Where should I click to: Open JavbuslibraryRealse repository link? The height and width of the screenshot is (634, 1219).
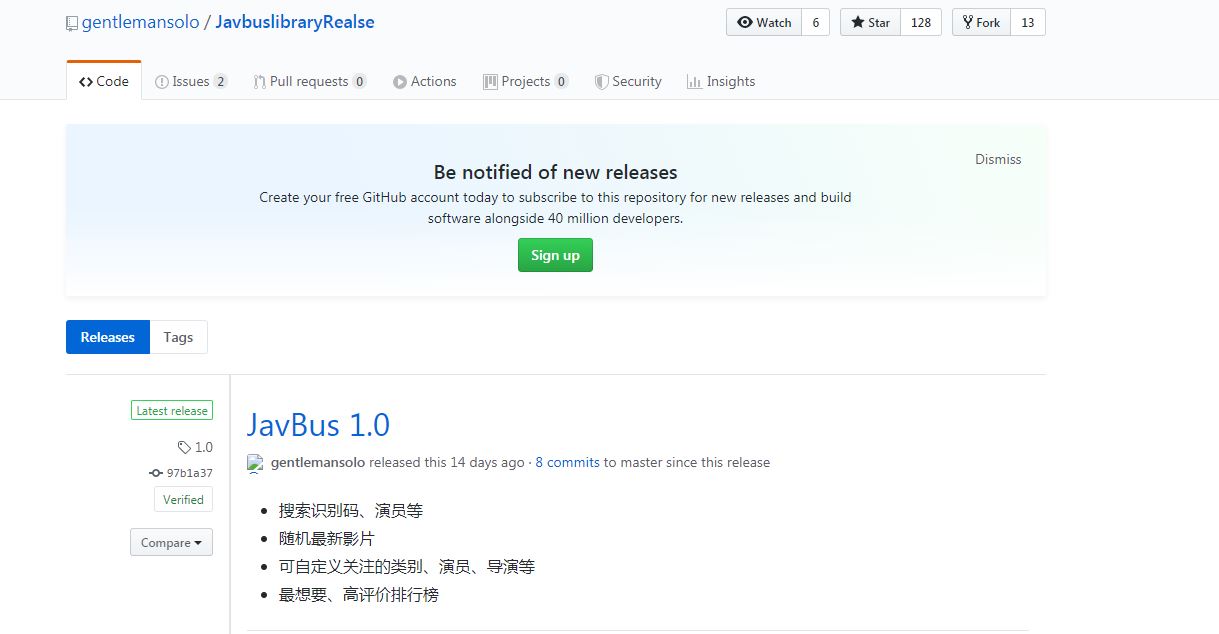pyautogui.click(x=295, y=22)
